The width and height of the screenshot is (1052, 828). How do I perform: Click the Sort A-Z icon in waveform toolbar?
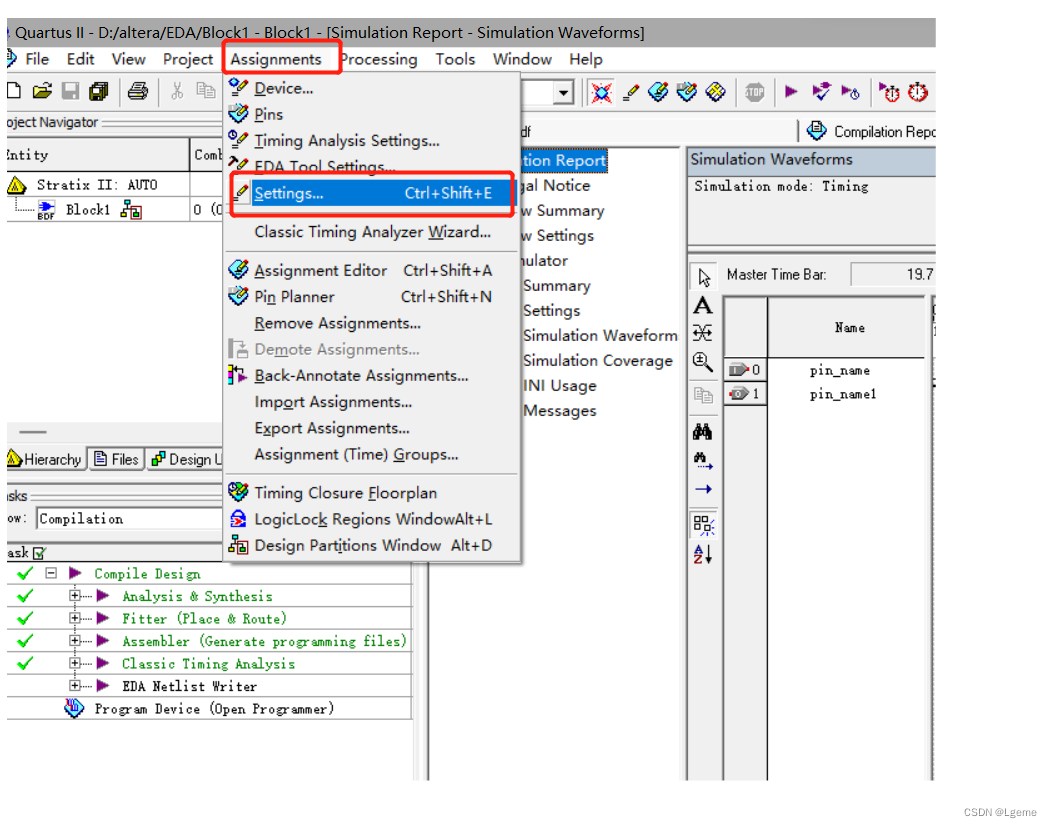coord(702,554)
